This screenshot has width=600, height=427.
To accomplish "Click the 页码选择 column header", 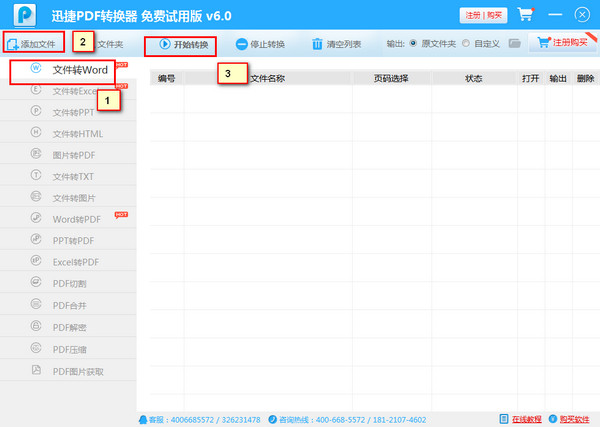I will coord(391,78).
